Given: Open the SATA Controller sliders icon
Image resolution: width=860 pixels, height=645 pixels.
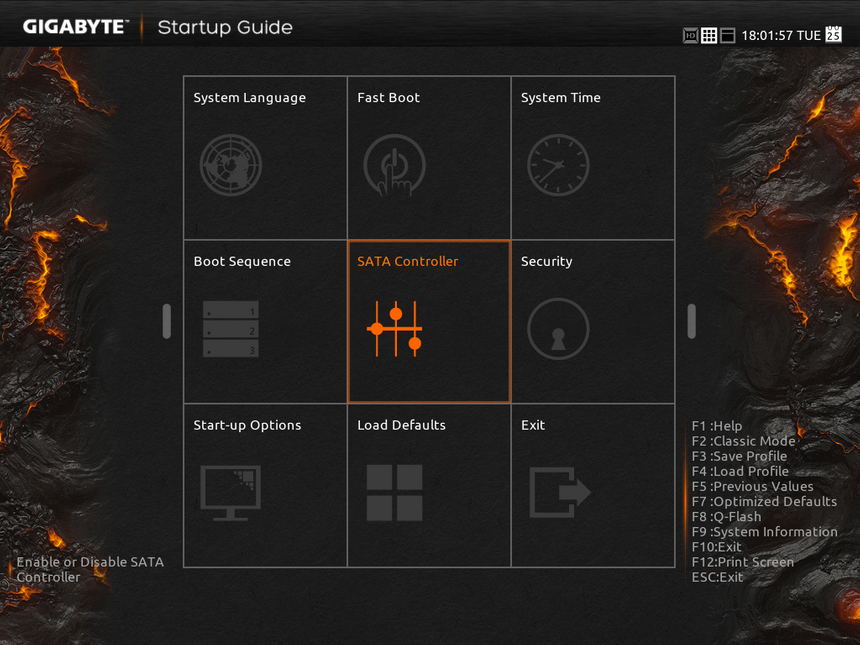Looking at the screenshot, I should [394, 328].
